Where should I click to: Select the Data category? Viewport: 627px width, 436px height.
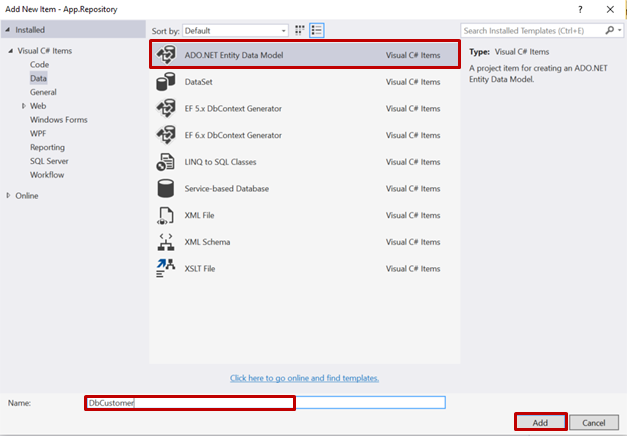coord(38,78)
